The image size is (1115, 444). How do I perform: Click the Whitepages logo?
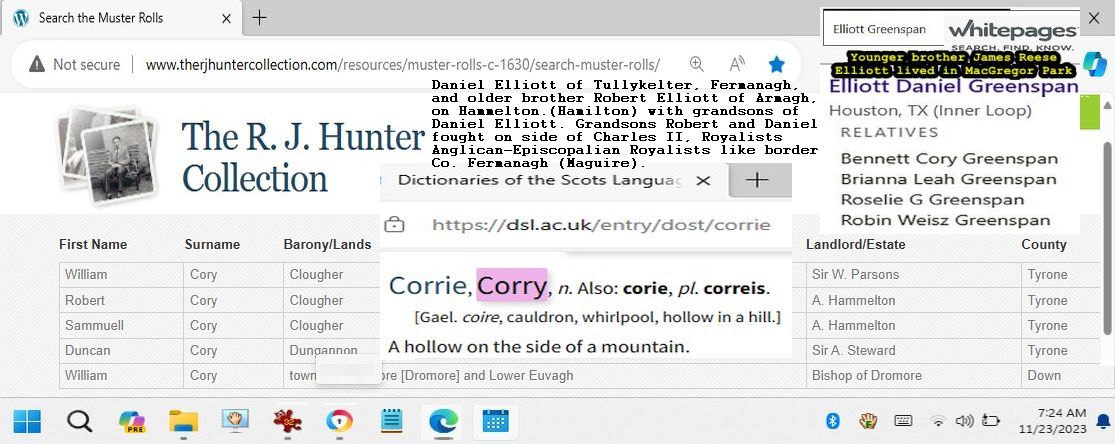click(1013, 33)
